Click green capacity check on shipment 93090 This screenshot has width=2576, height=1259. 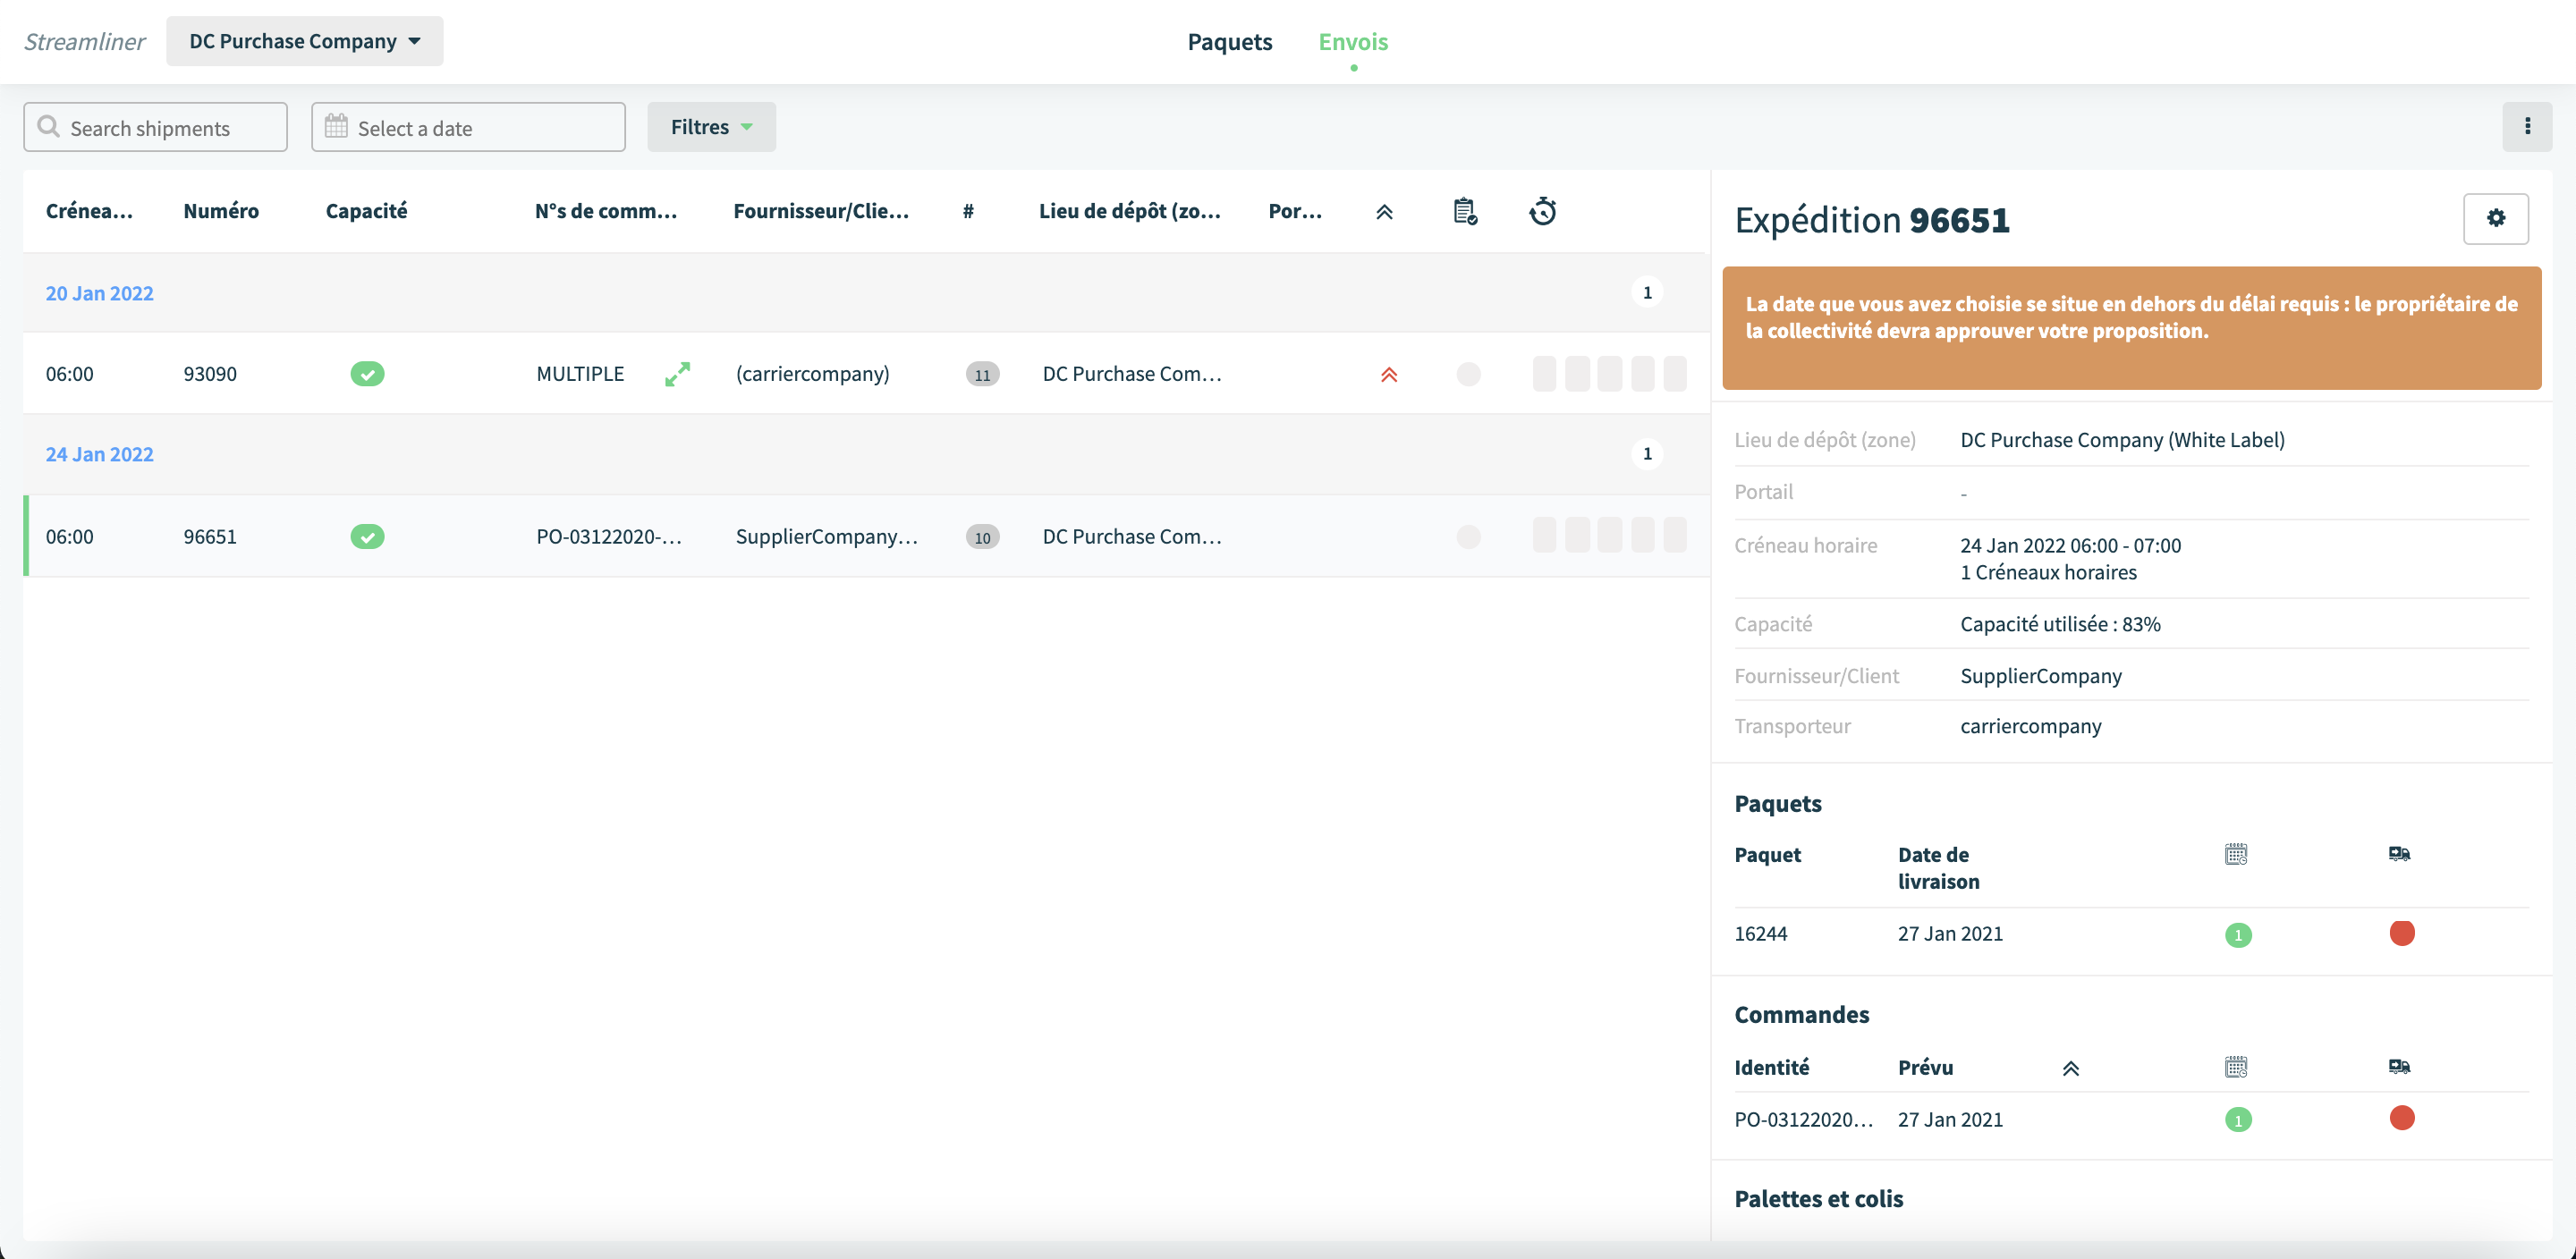[x=367, y=374]
